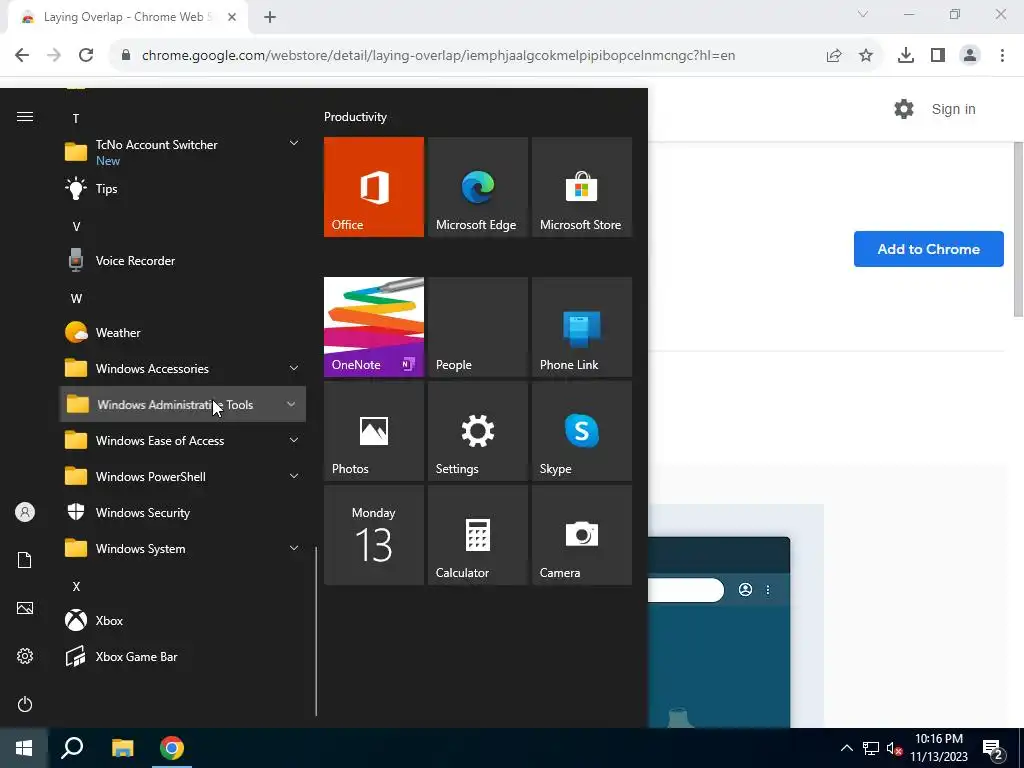This screenshot has width=1024, height=768.
Task: Launch the Xbox app
Action: pyautogui.click(x=183, y=620)
